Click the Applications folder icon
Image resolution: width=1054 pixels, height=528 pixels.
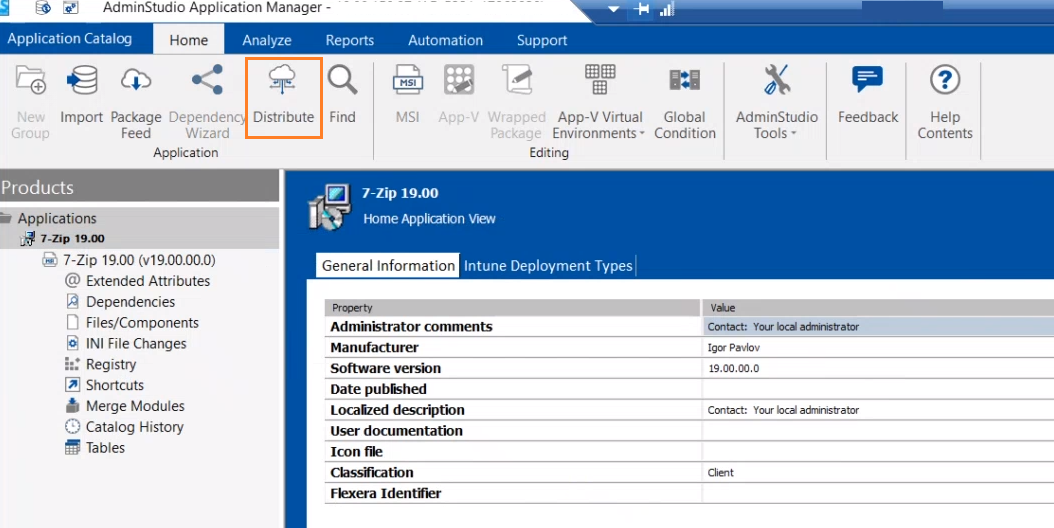tap(6, 218)
